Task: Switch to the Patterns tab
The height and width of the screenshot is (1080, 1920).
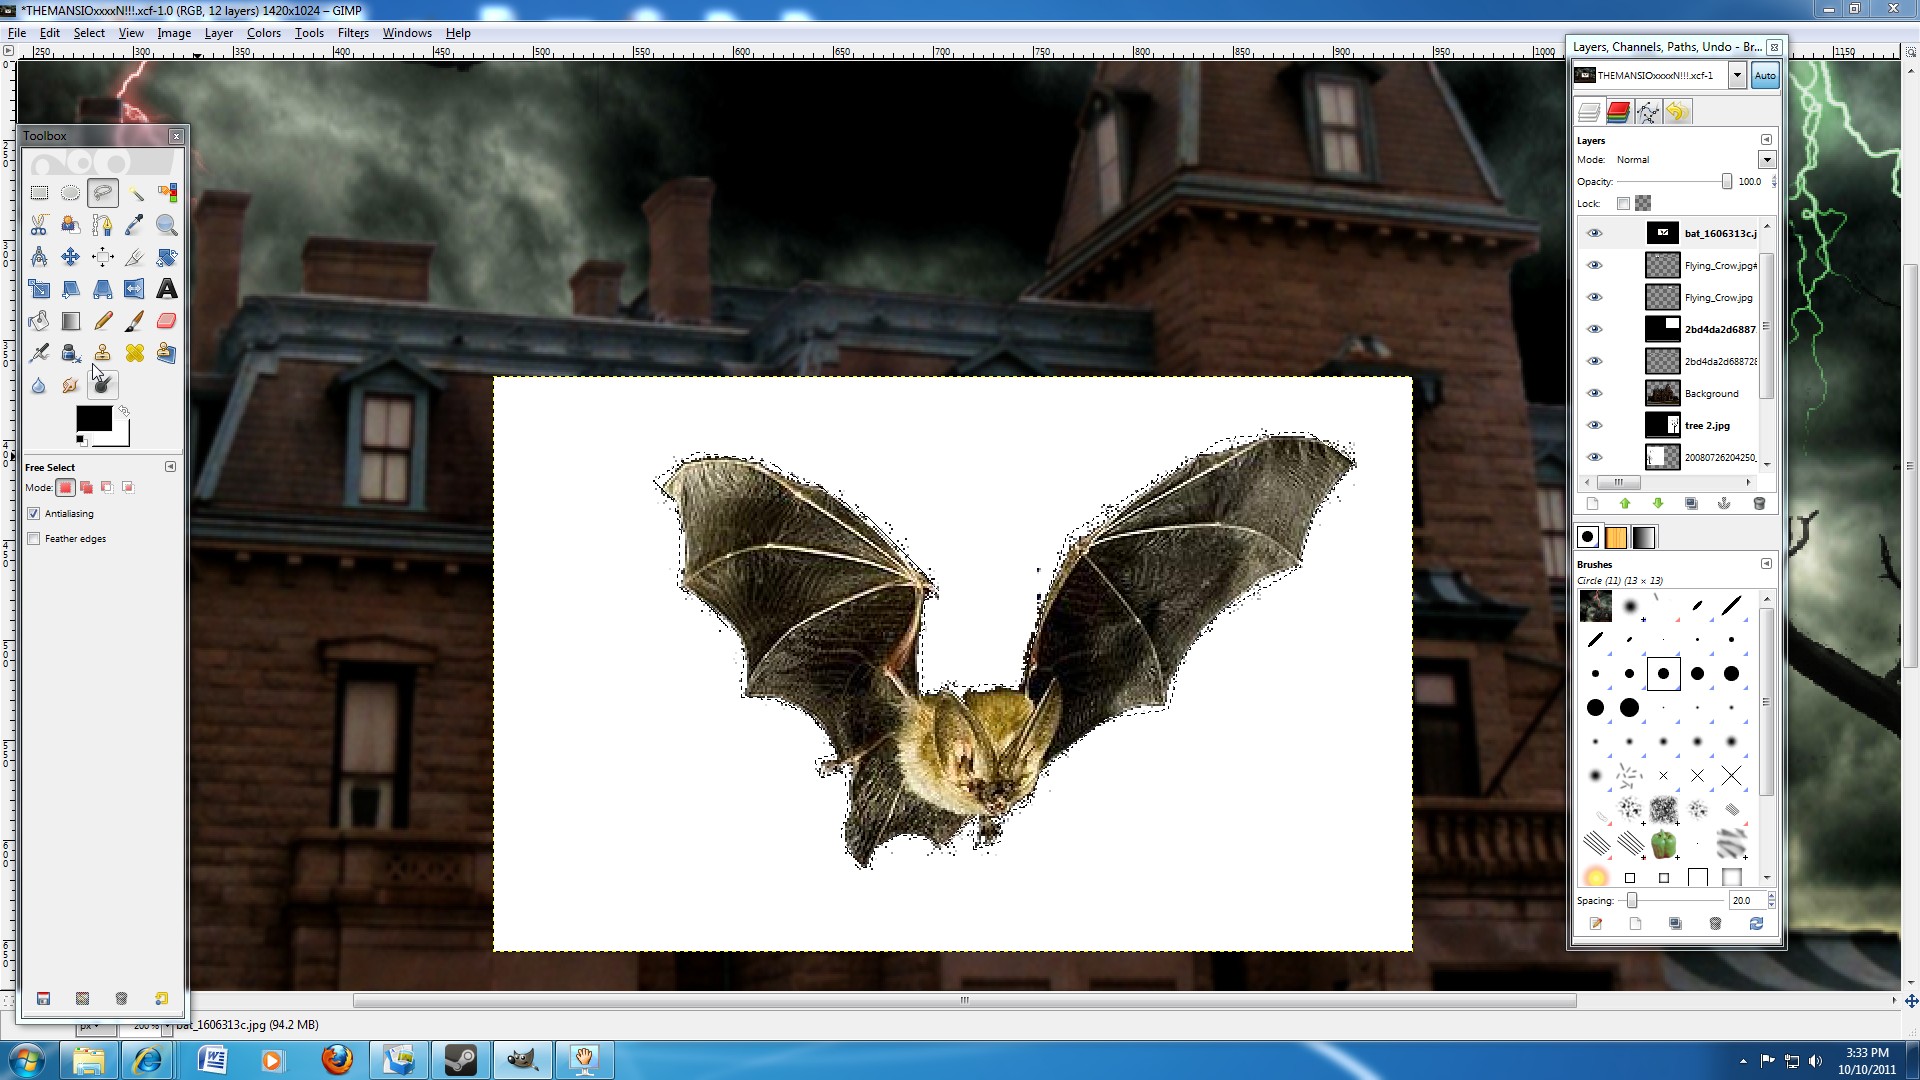Action: pyautogui.click(x=1616, y=537)
